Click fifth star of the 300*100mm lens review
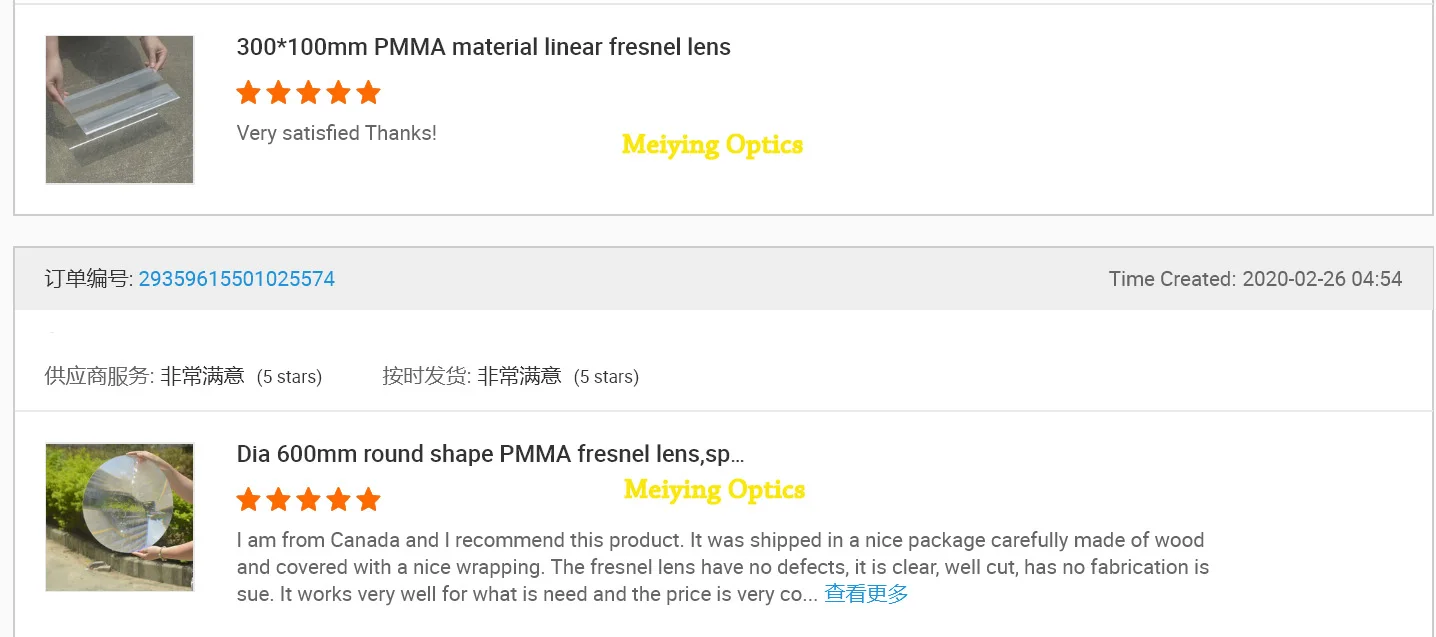 tap(369, 93)
